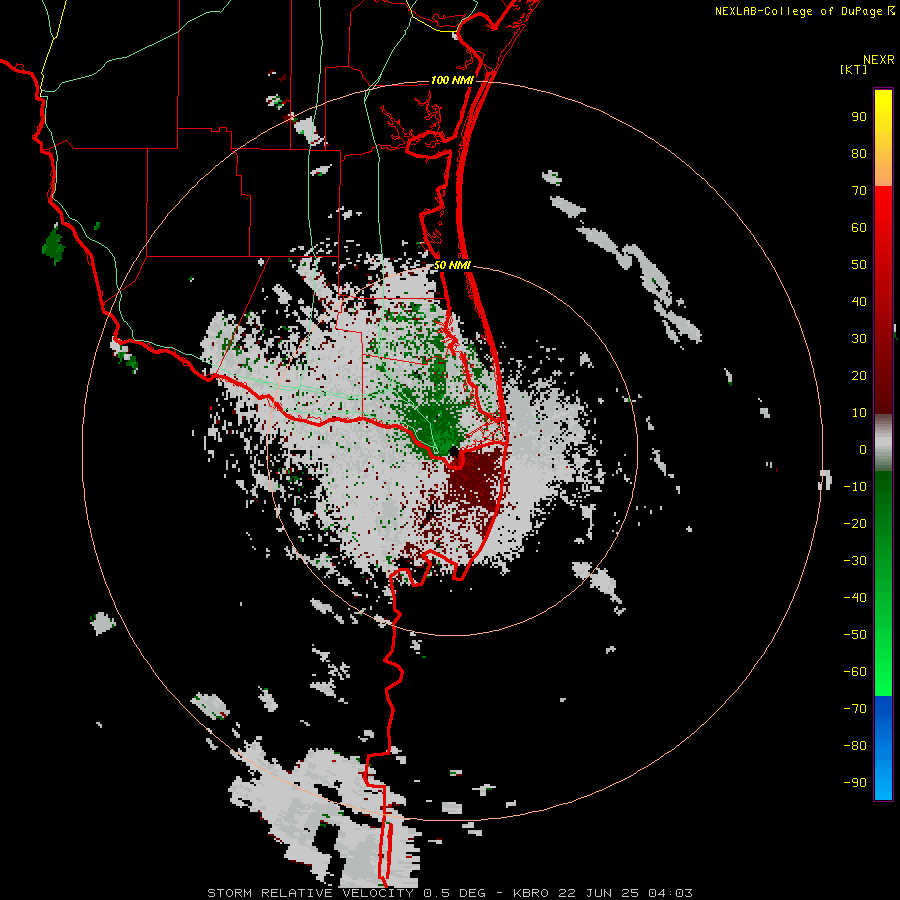Click the -50 value on velocity scale

pos(855,635)
